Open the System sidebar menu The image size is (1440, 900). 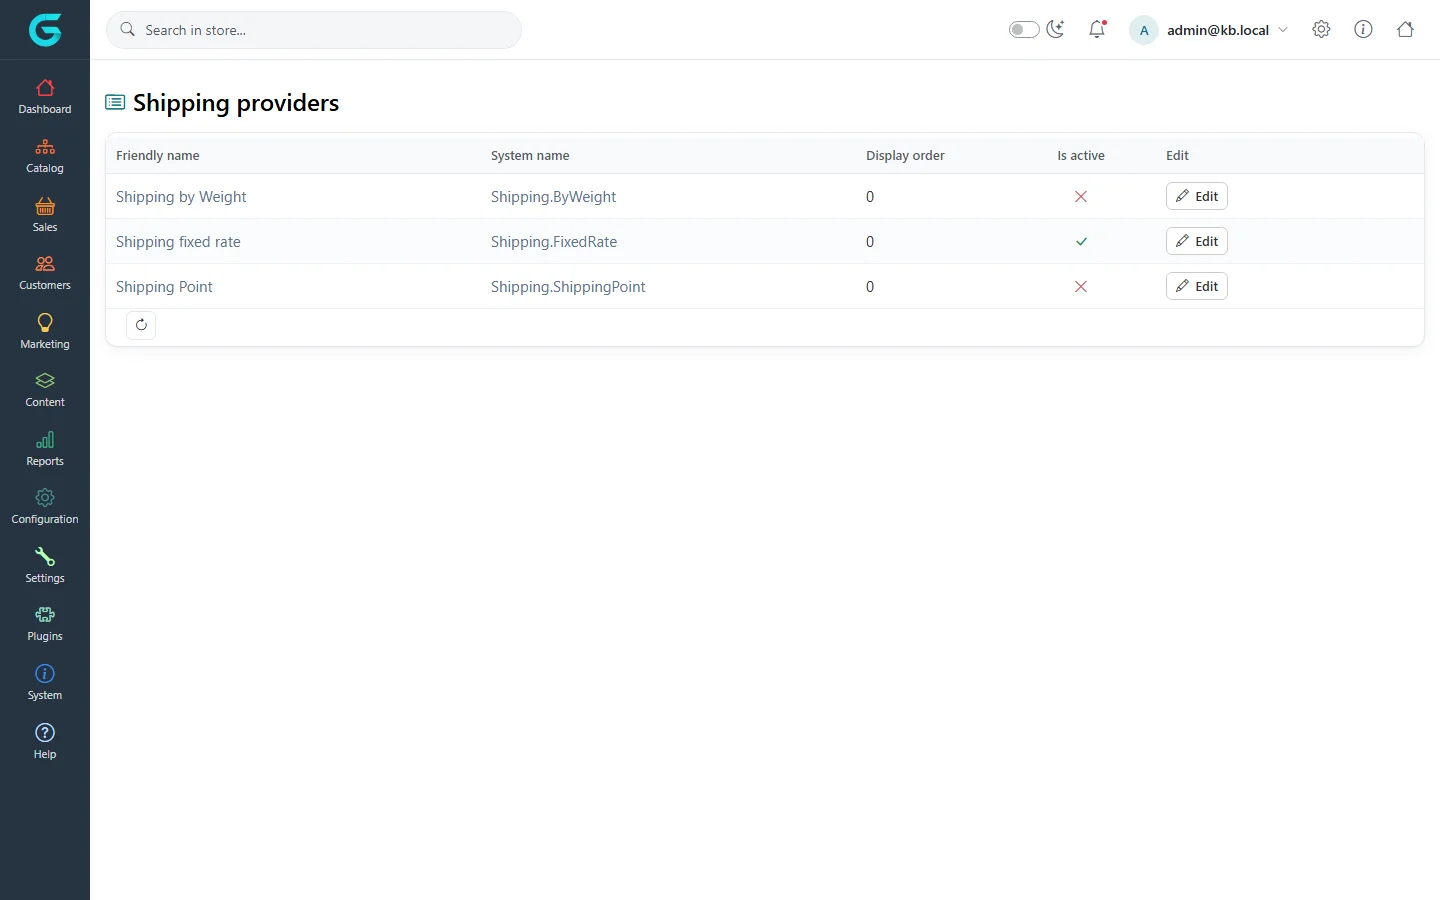click(x=45, y=683)
